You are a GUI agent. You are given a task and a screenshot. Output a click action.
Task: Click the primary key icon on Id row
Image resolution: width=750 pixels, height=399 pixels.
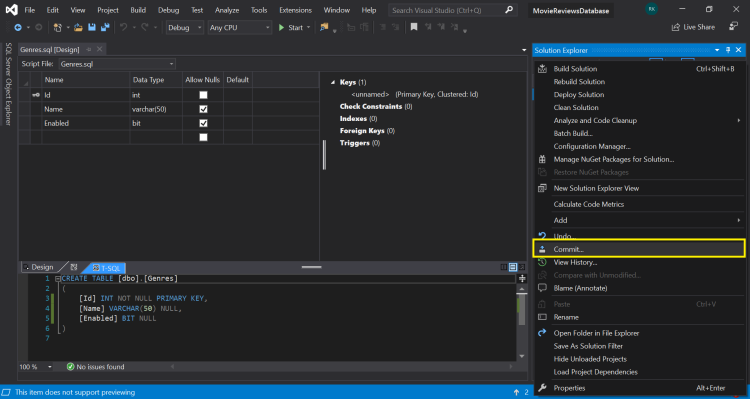36,95
